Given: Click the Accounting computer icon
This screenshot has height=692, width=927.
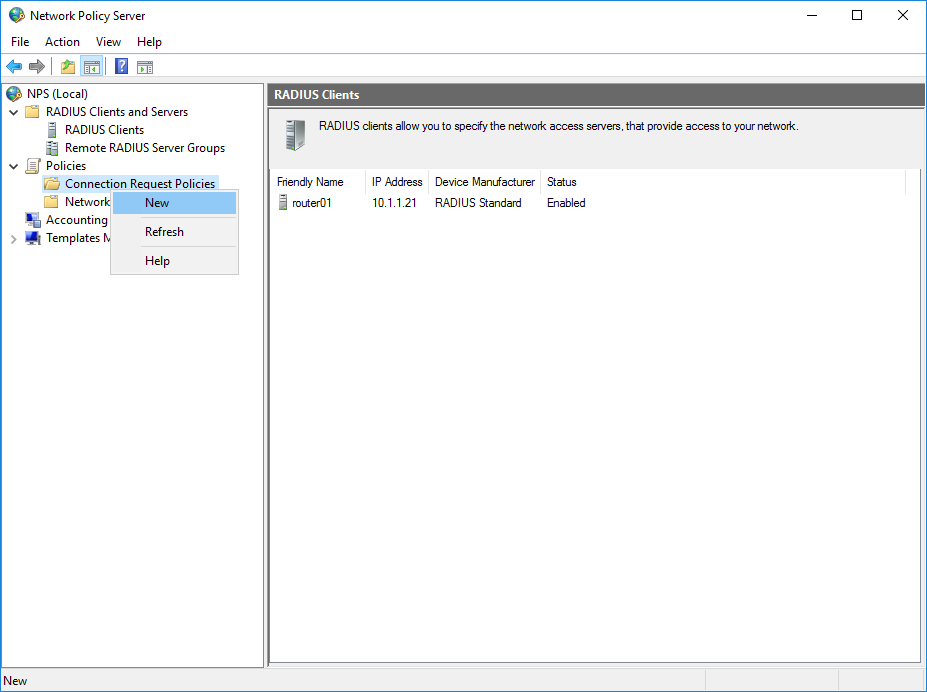Looking at the screenshot, I should click(34, 219).
